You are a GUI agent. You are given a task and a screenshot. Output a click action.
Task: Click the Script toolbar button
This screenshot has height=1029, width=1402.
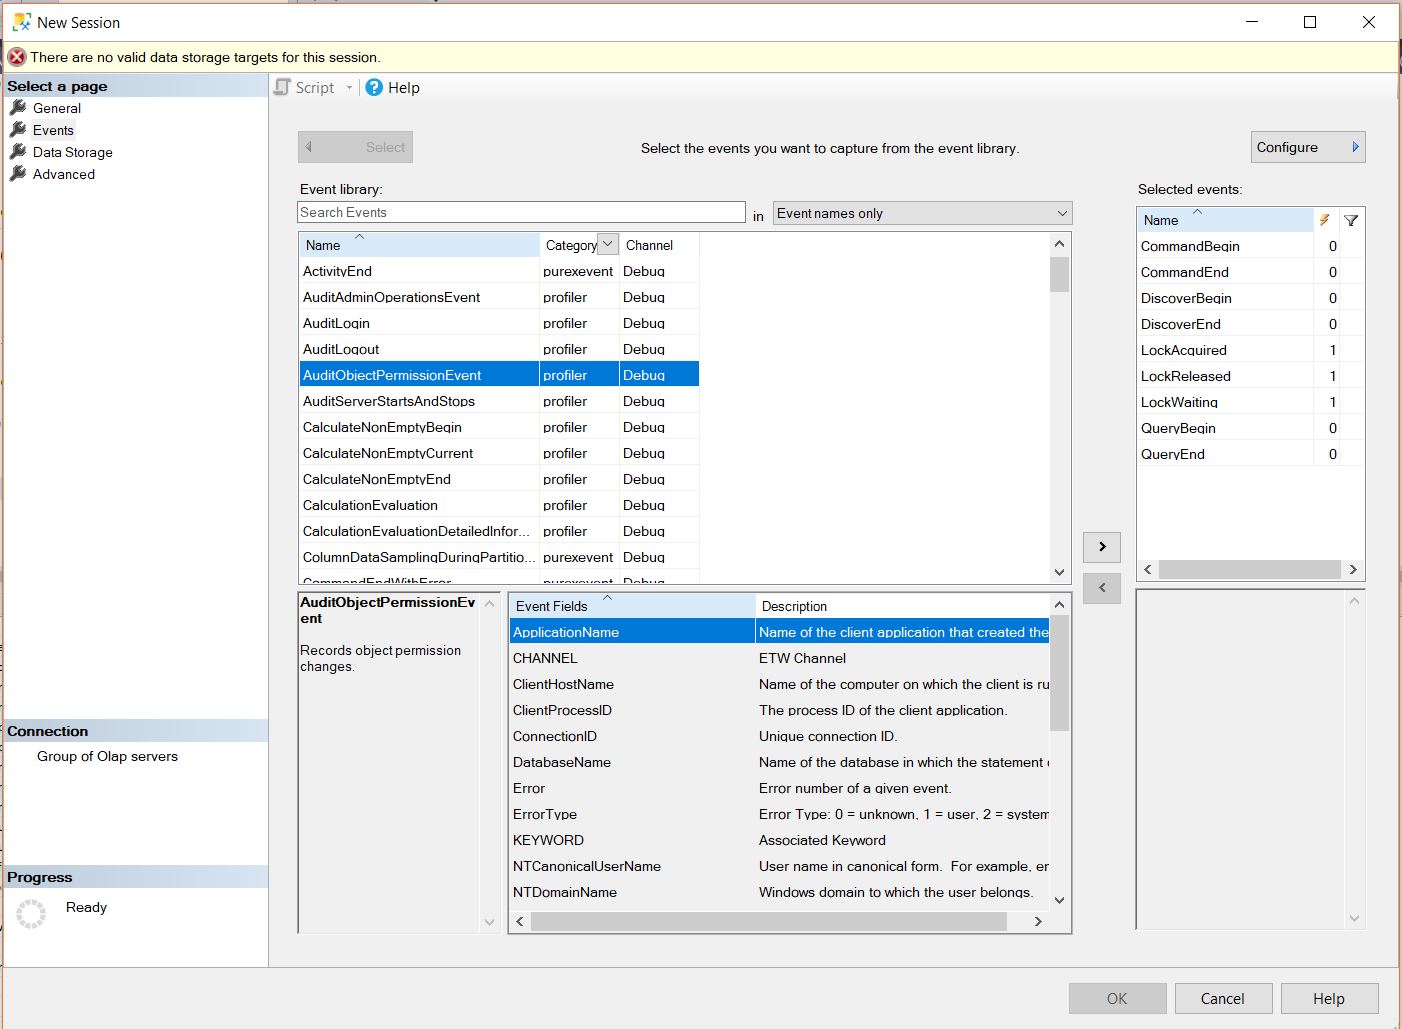[306, 88]
